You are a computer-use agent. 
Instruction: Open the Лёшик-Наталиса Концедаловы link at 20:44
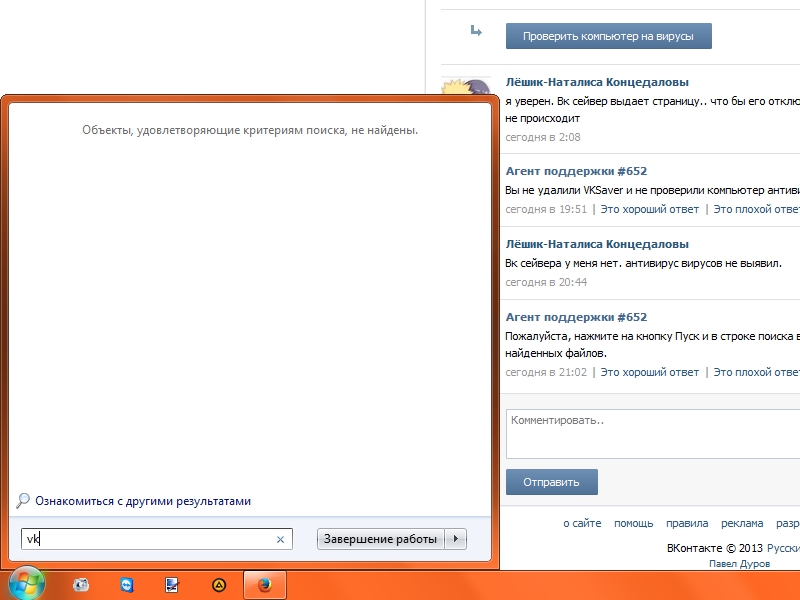(x=597, y=244)
